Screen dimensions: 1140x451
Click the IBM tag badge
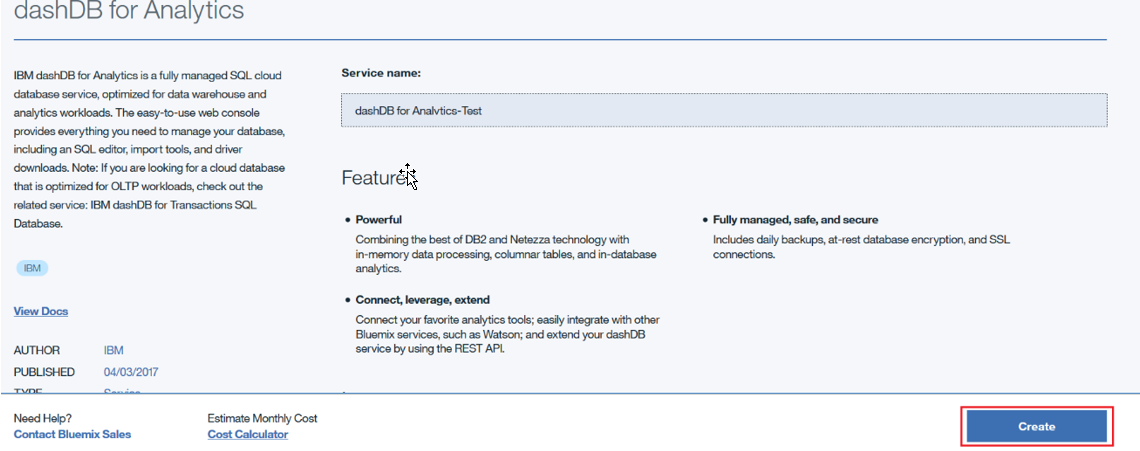click(x=32, y=268)
